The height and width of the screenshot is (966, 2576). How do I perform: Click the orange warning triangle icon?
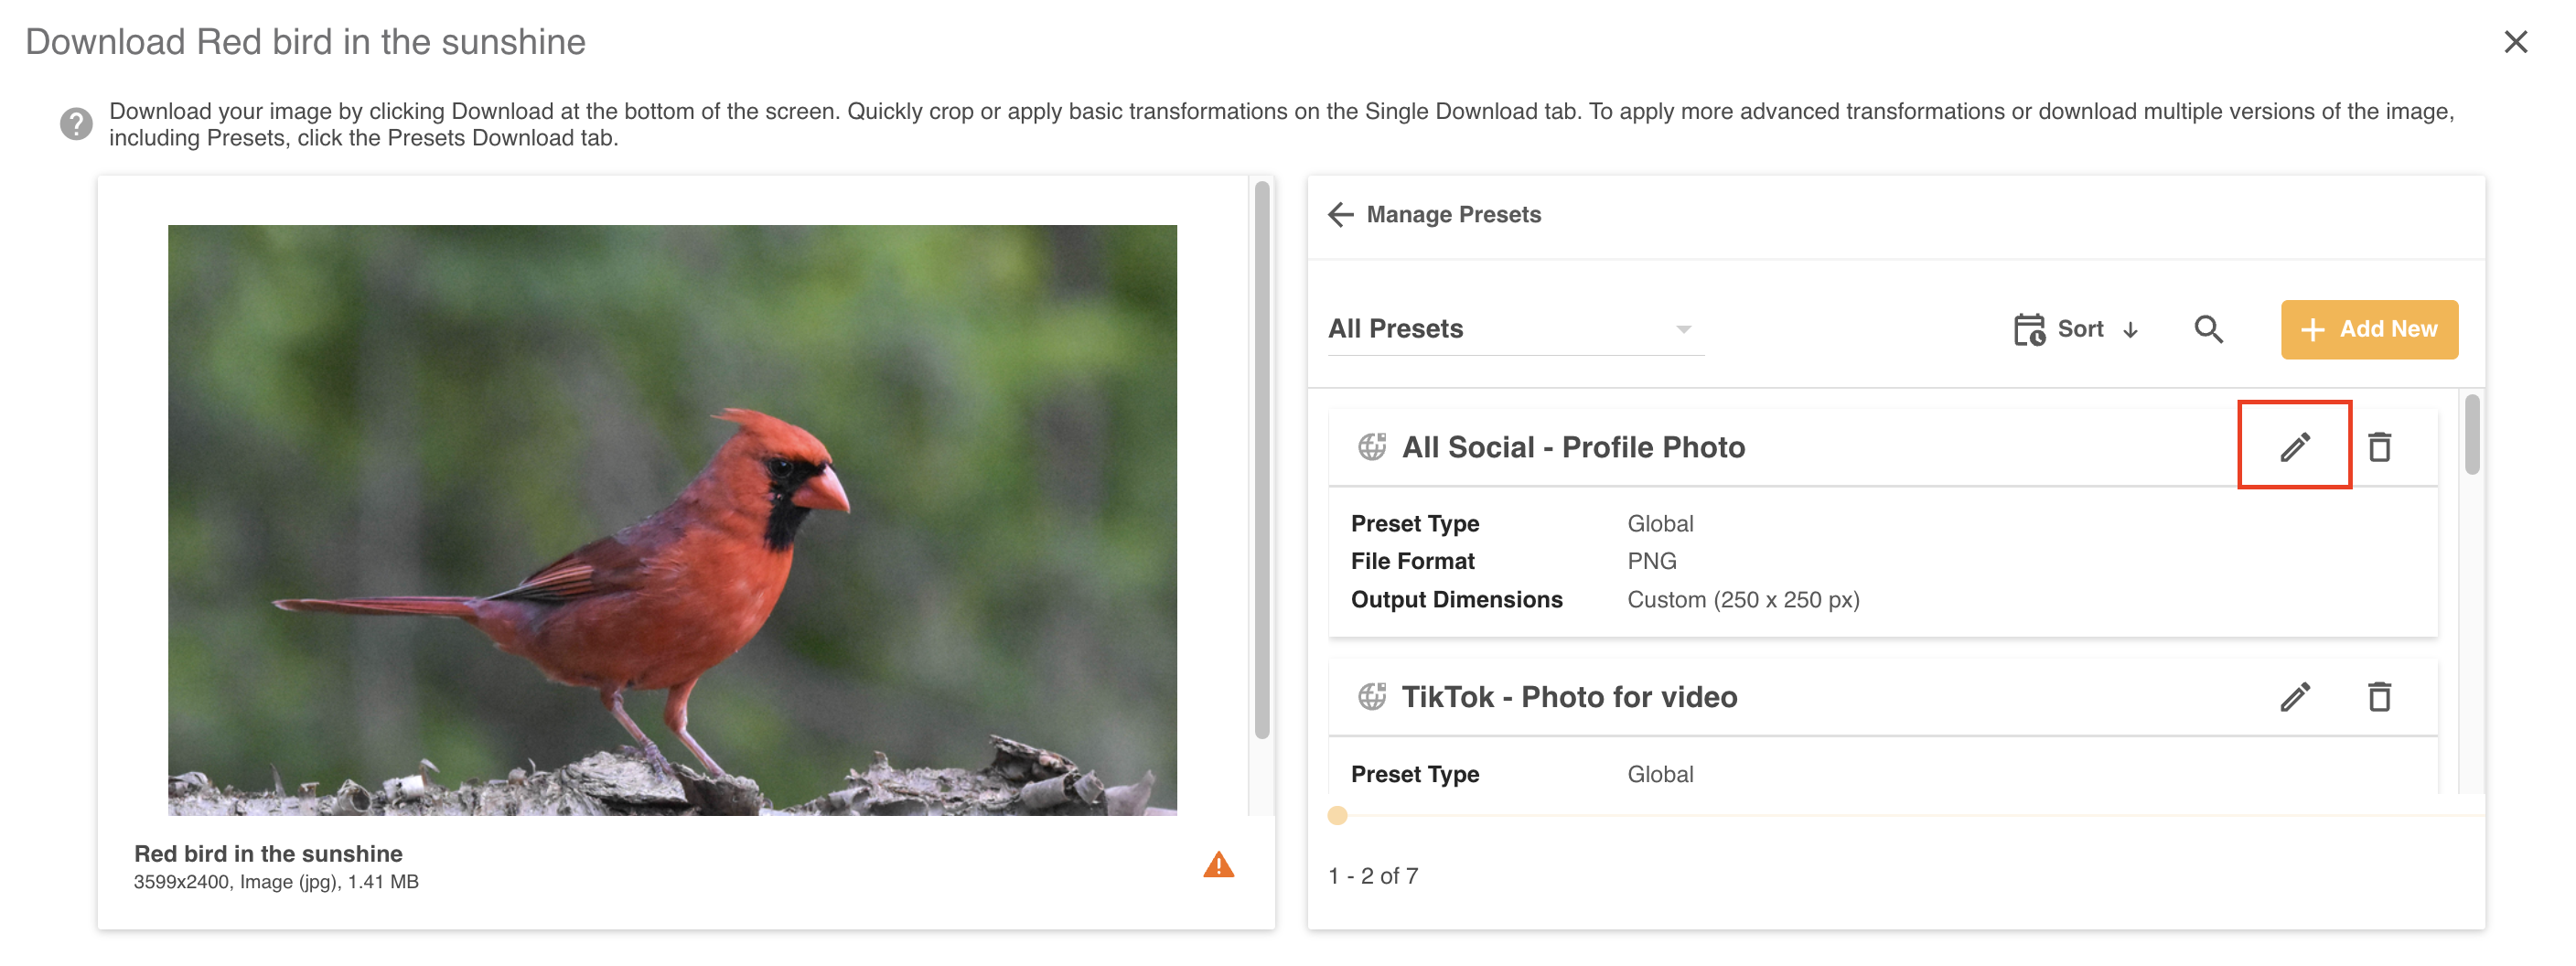[x=1218, y=864]
